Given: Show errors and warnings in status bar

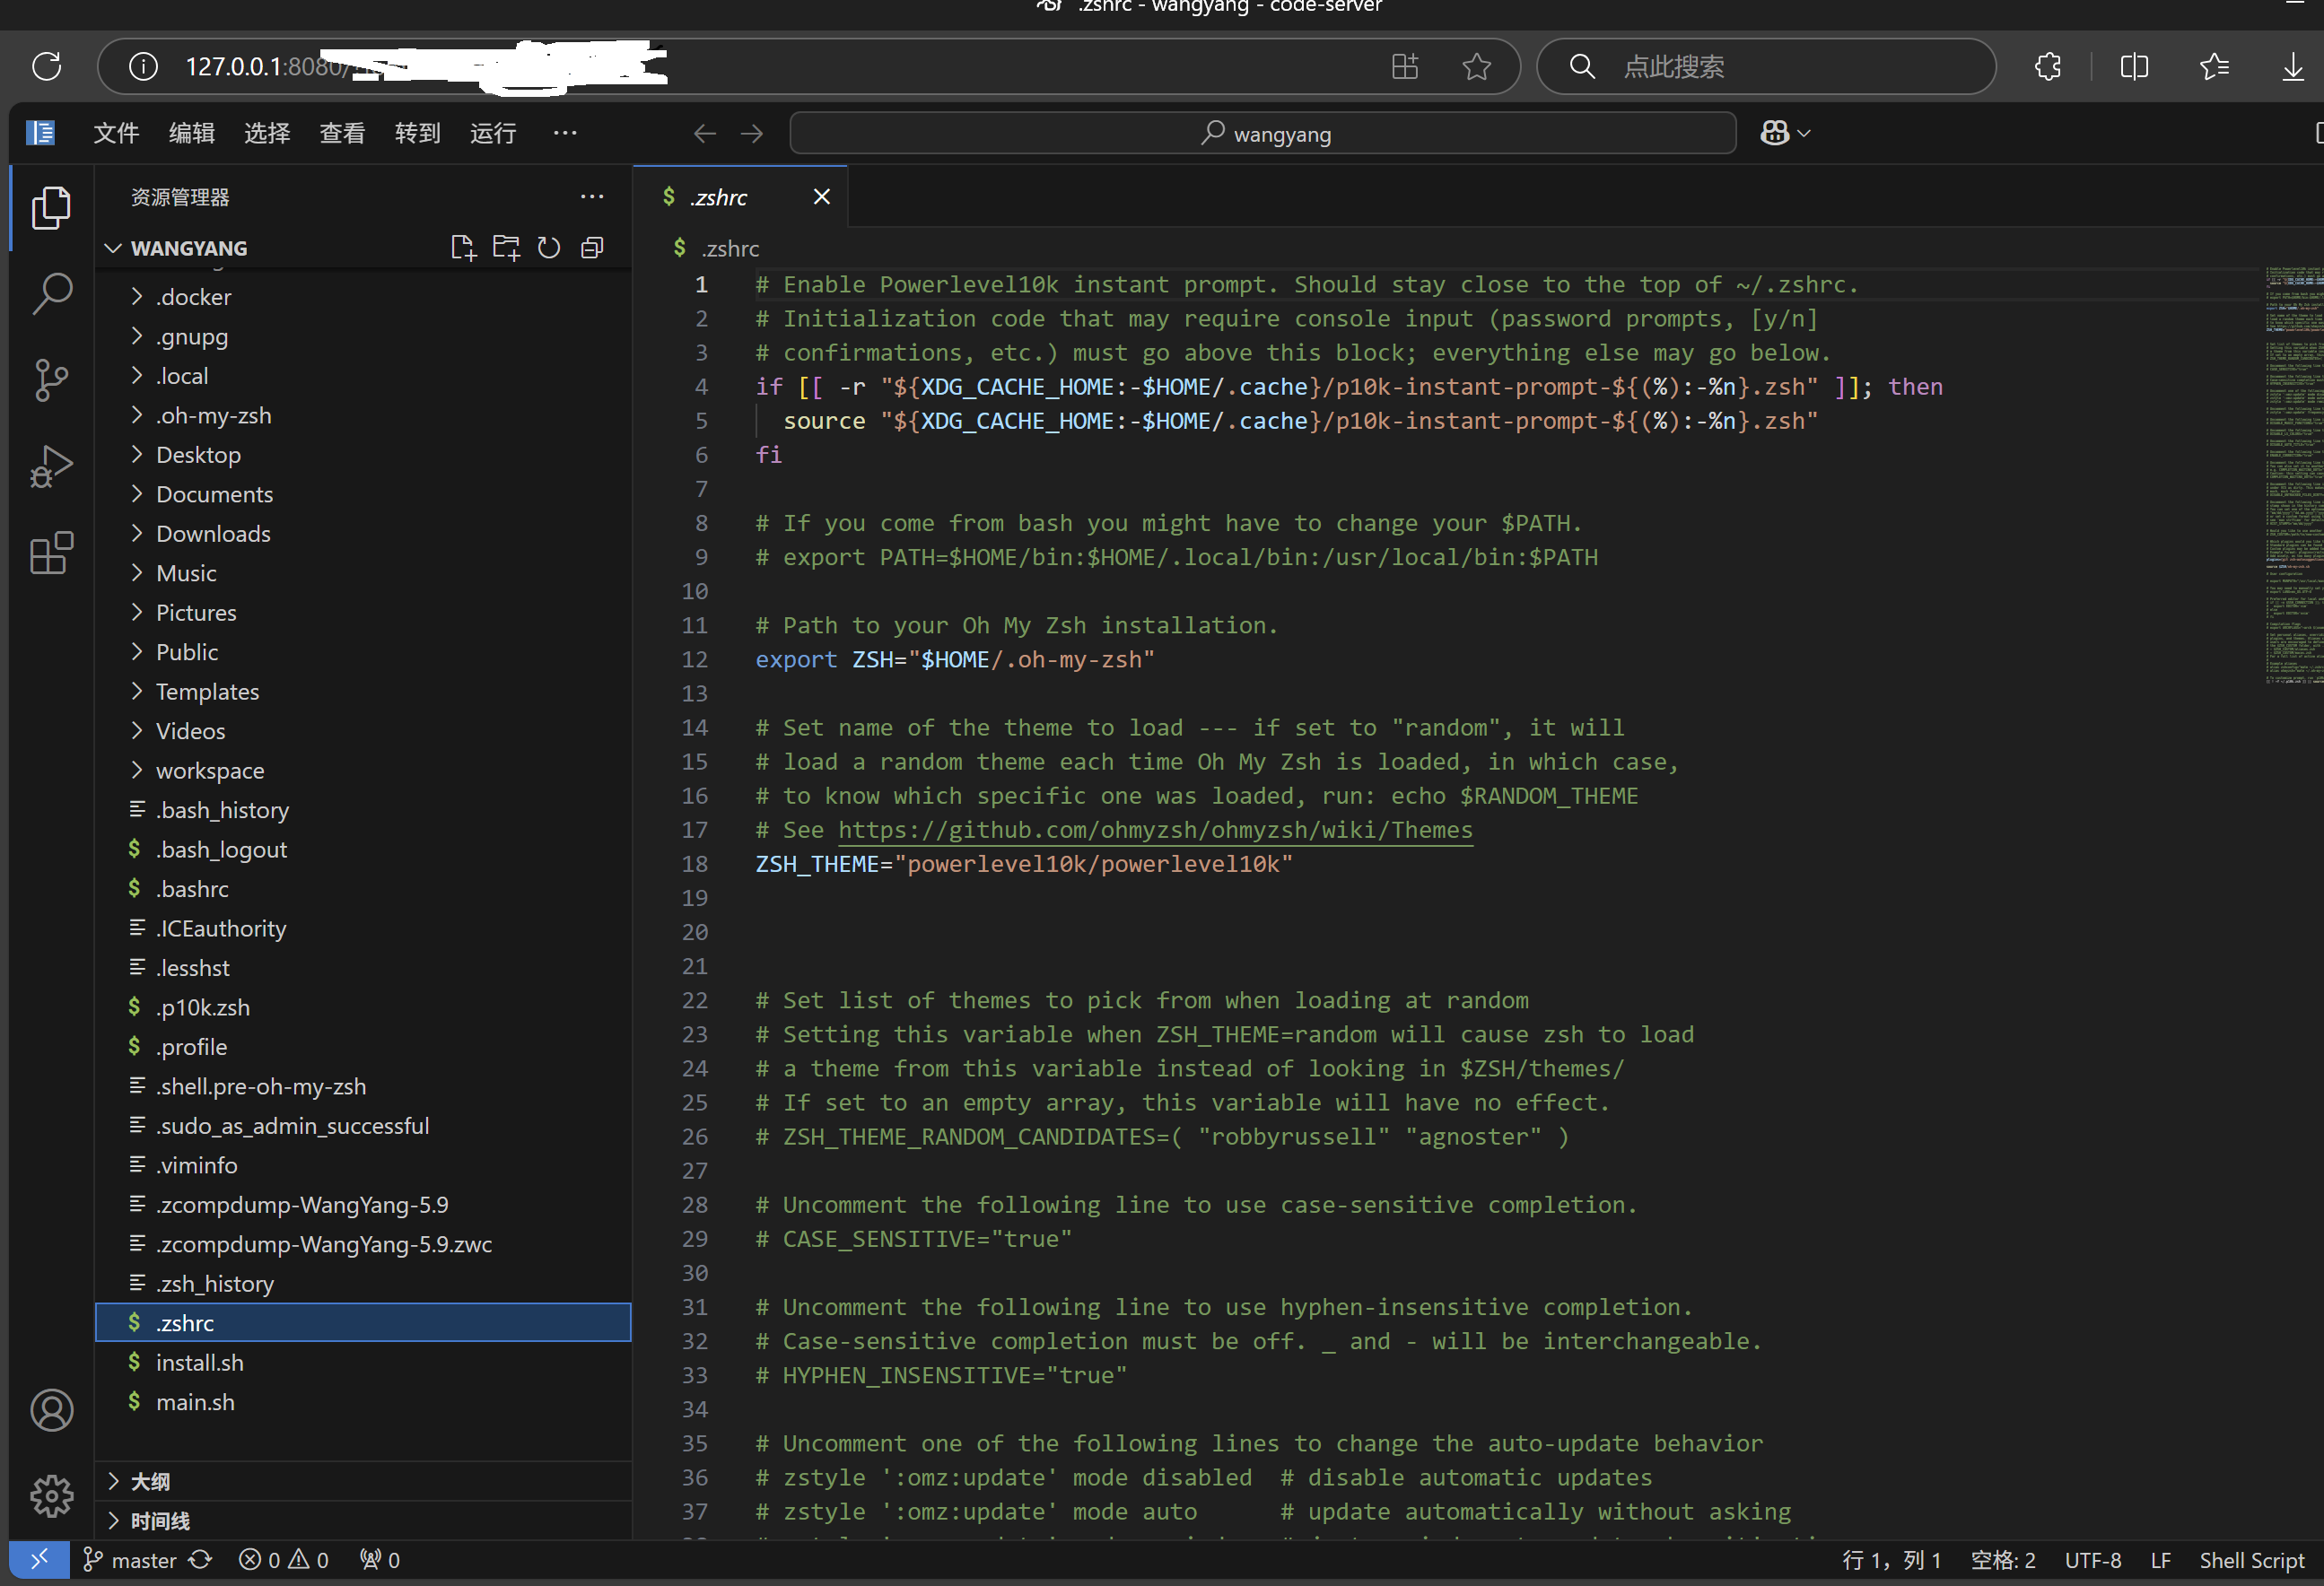Looking at the screenshot, I should click(x=284, y=1559).
